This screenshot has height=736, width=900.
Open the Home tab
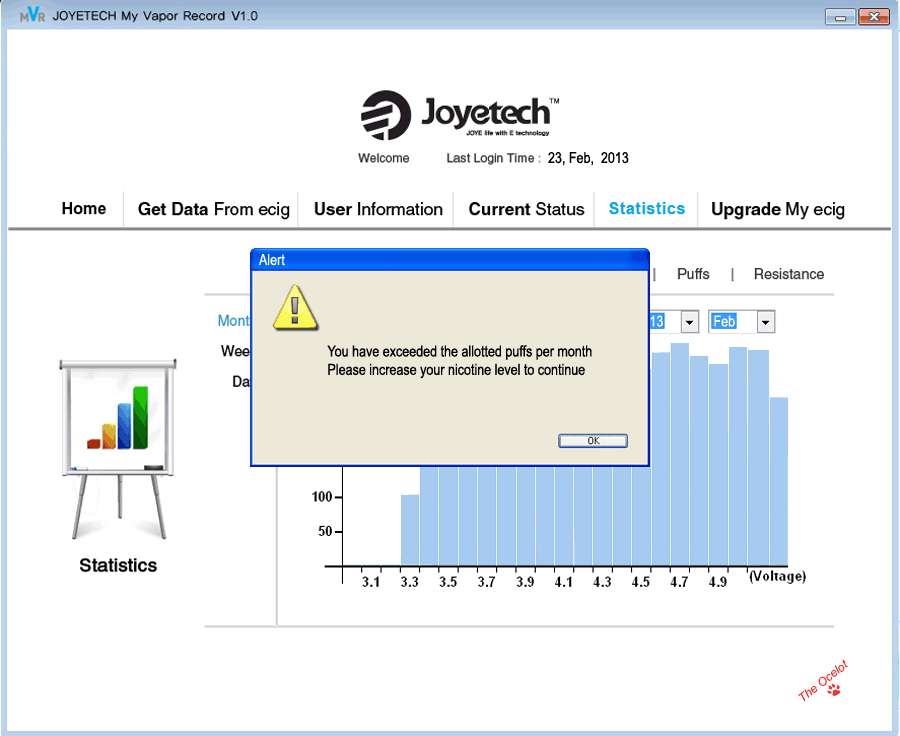click(x=84, y=208)
